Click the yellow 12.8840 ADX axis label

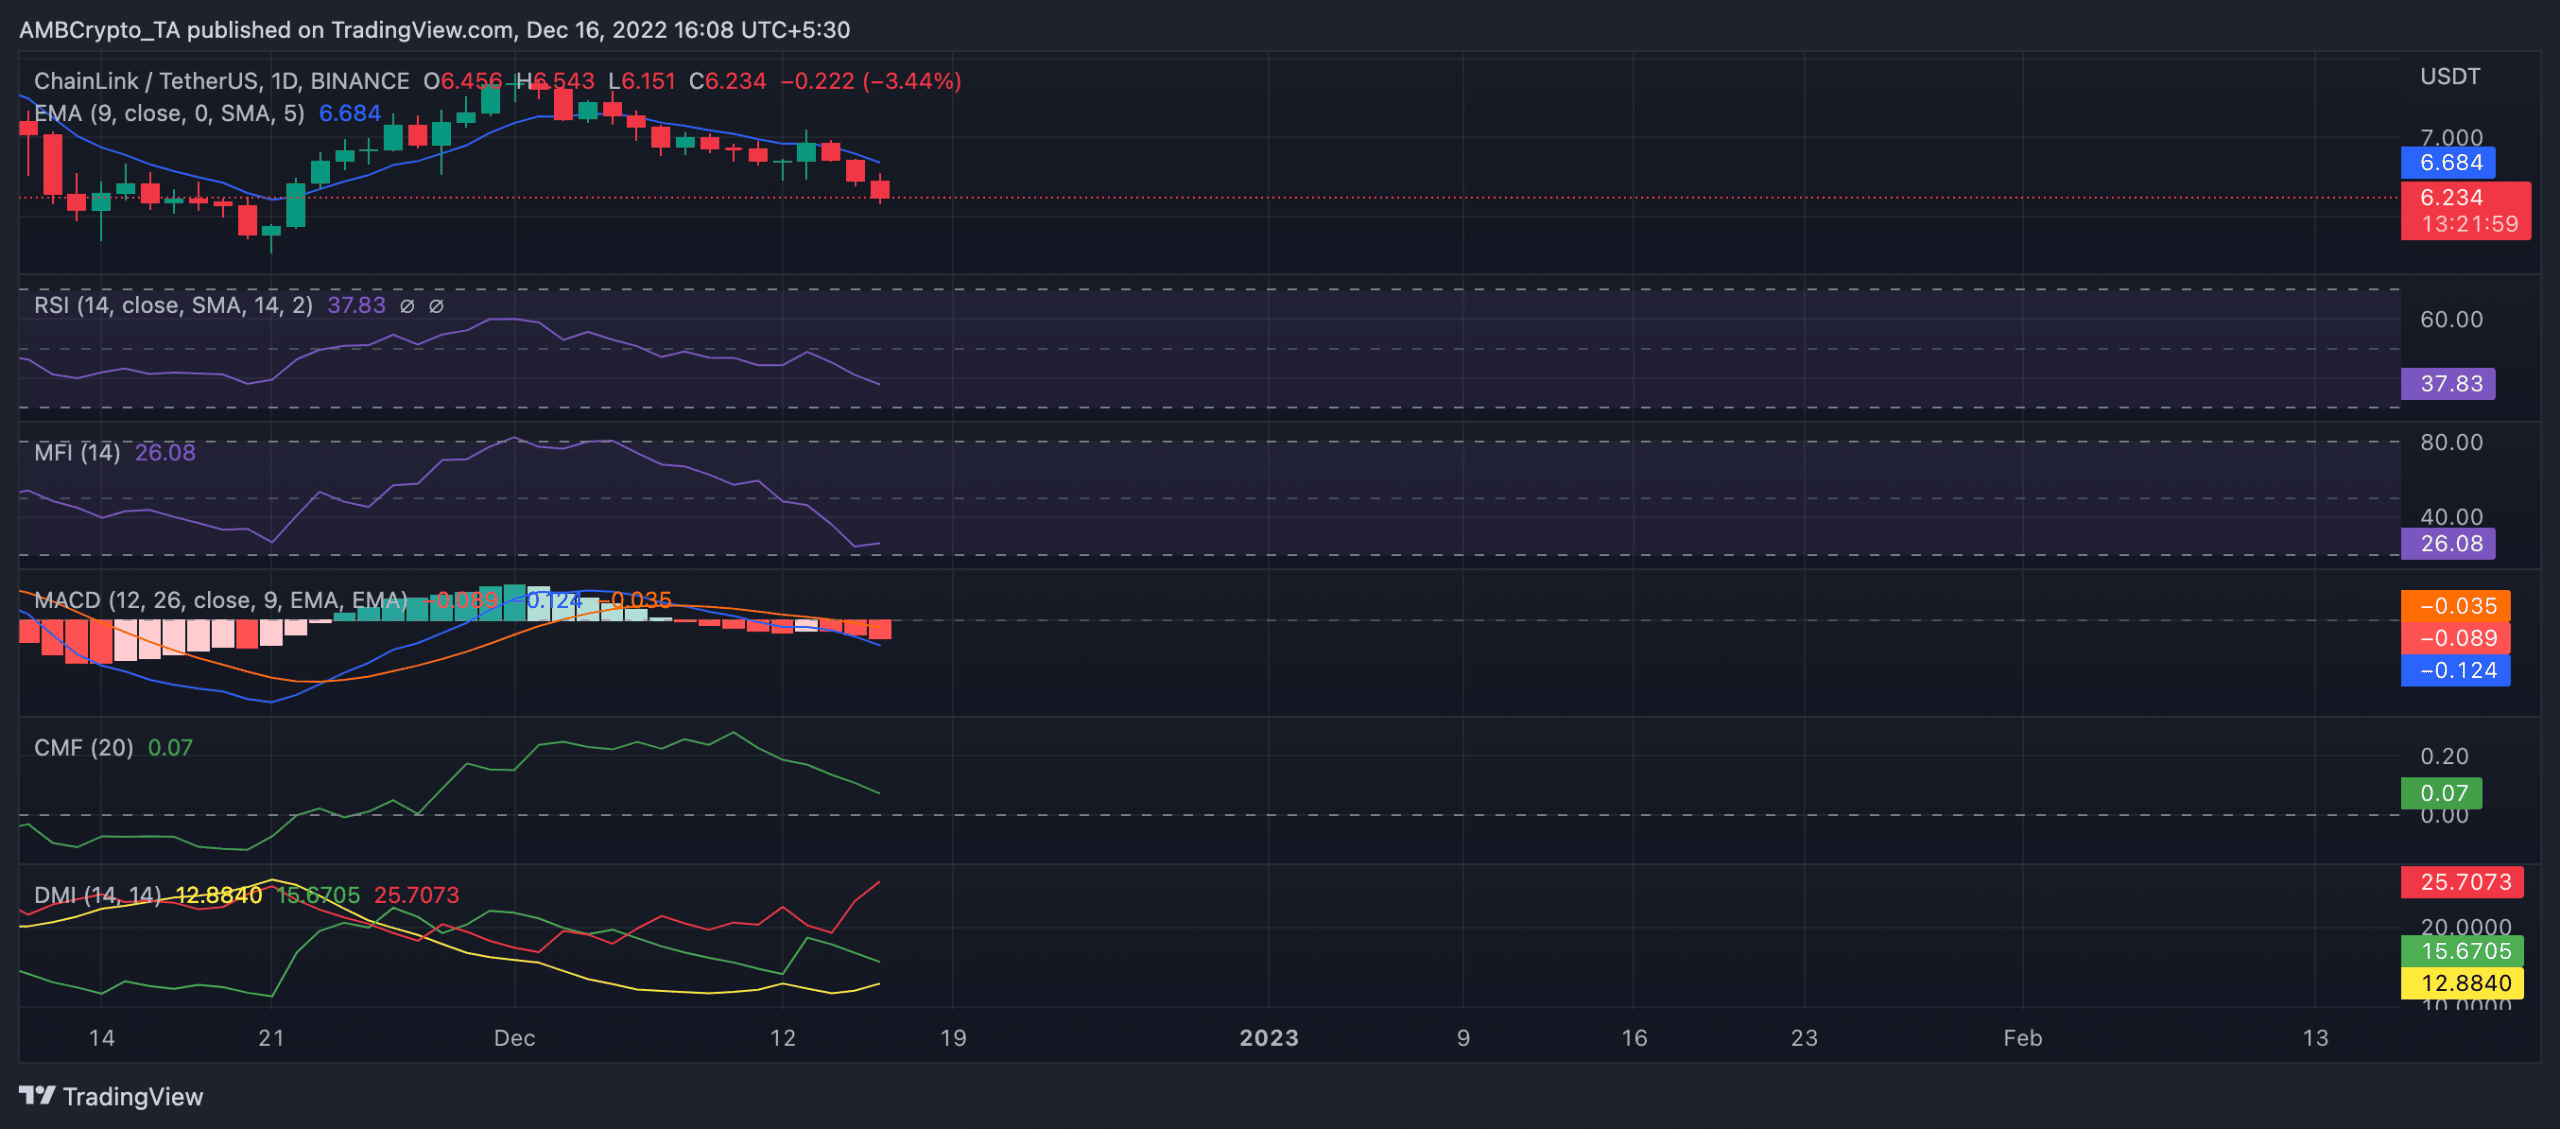pyautogui.click(x=2462, y=983)
